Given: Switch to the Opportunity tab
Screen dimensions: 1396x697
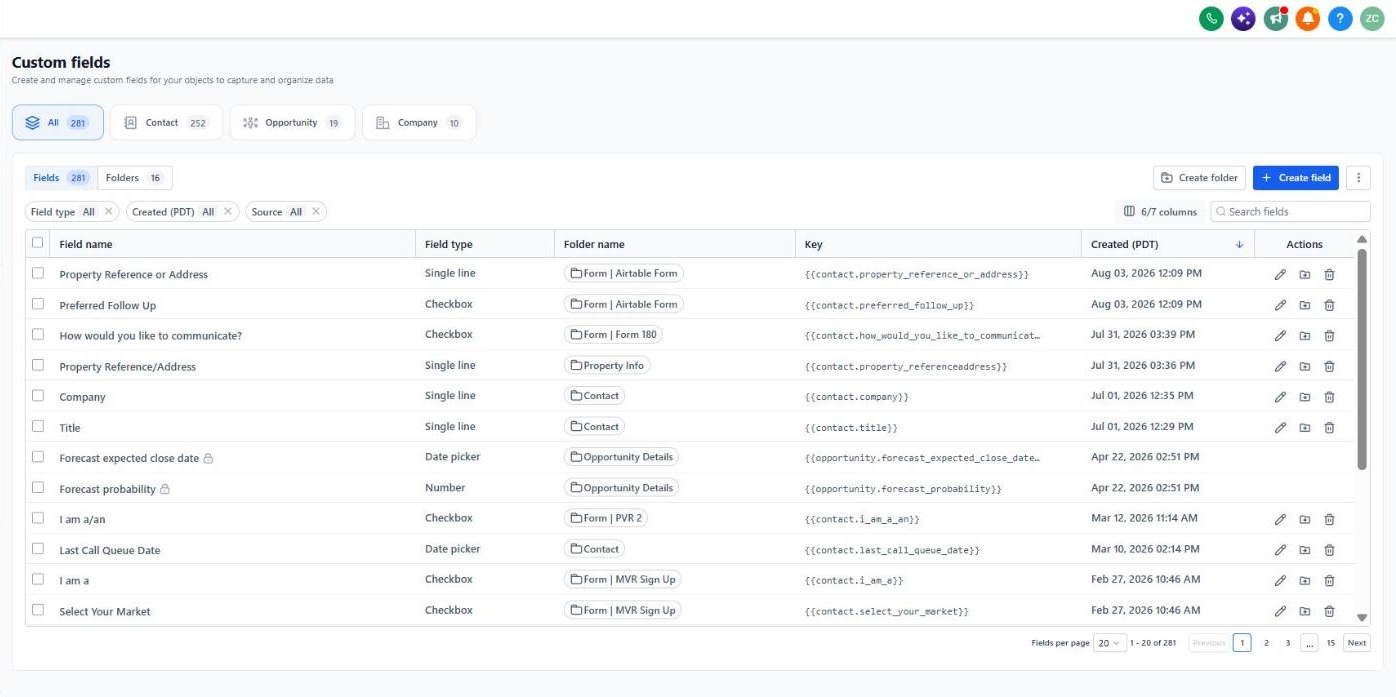Looking at the screenshot, I should click(292, 123).
